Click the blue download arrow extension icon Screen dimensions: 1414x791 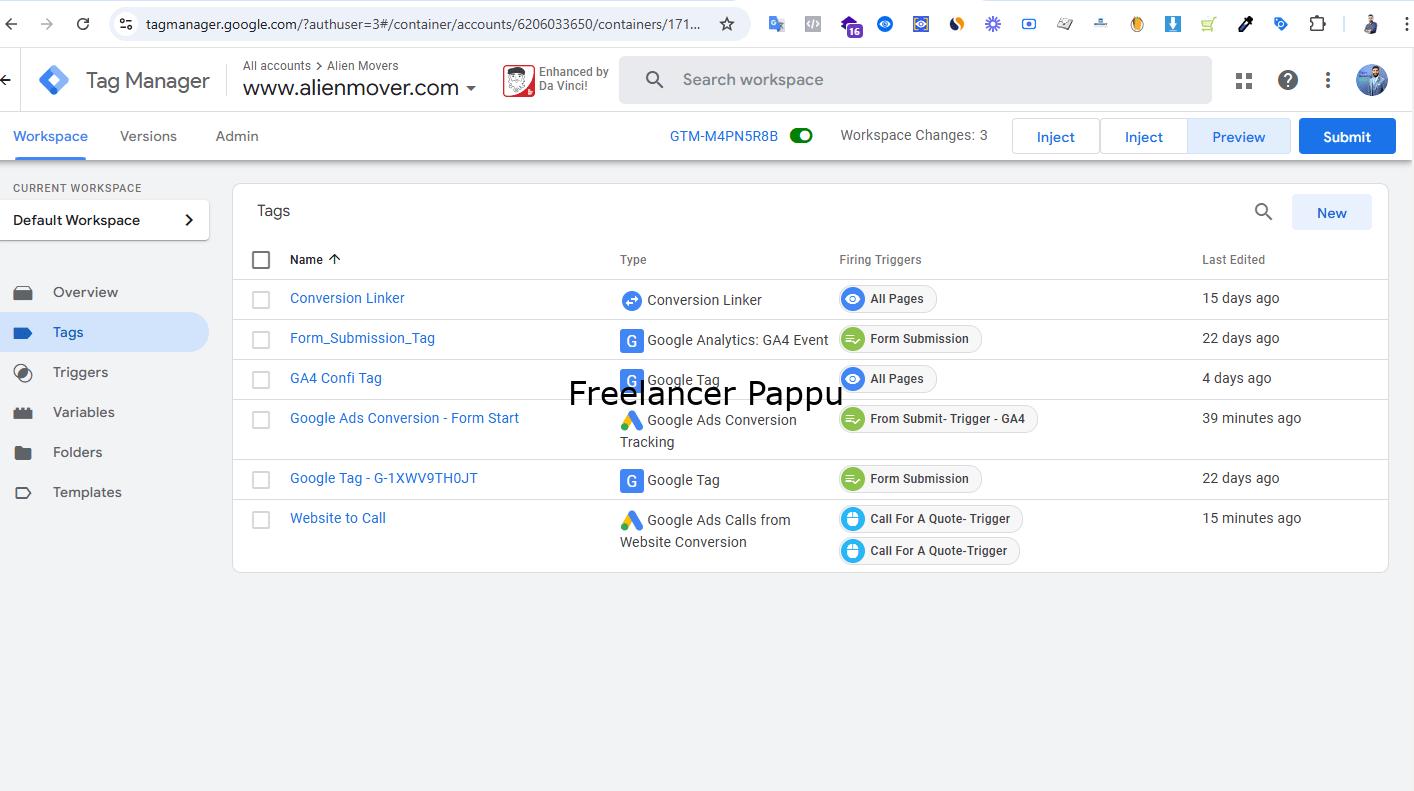(1173, 24)
